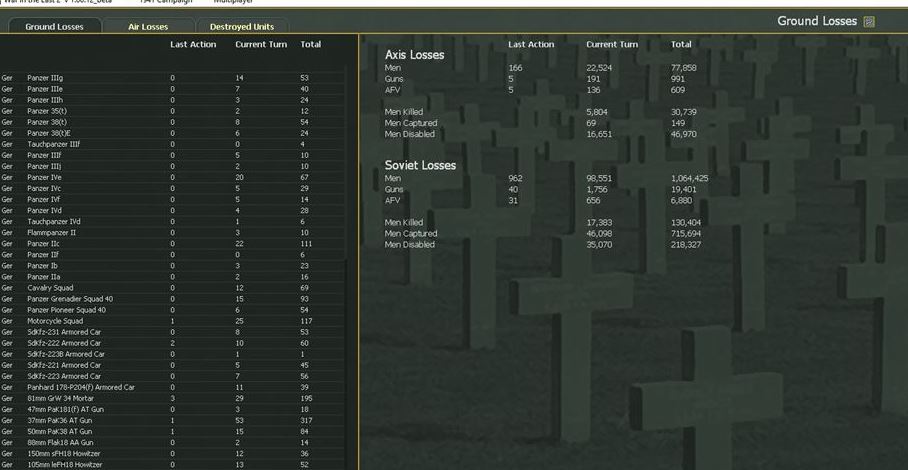
Task: Select the SdKfz-223 Armored Car row
Action: 173,376
